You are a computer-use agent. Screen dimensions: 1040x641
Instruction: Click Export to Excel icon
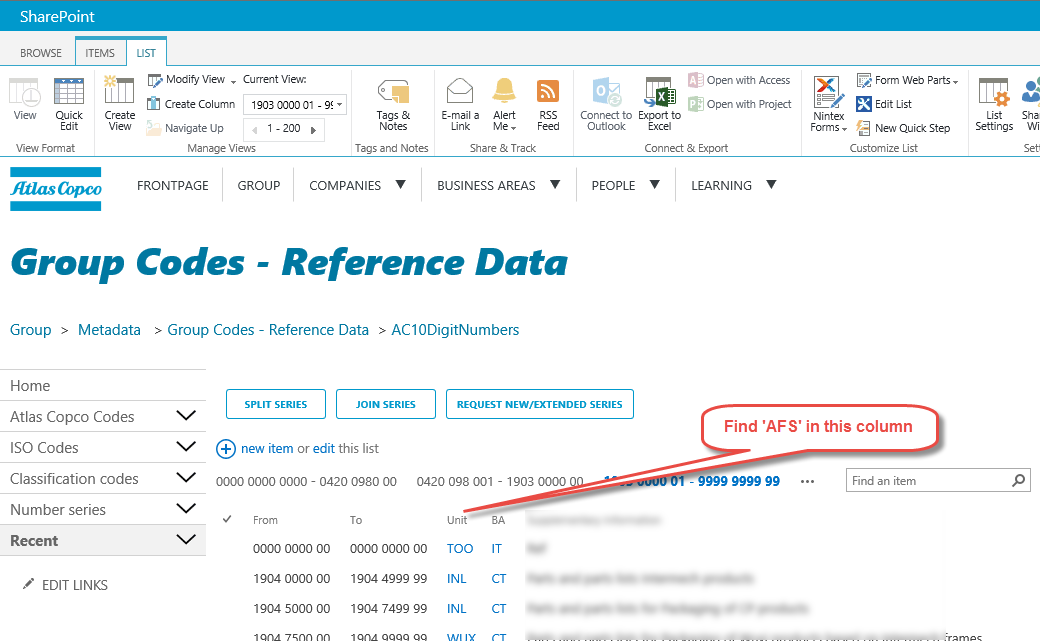[x=659, y=104]
